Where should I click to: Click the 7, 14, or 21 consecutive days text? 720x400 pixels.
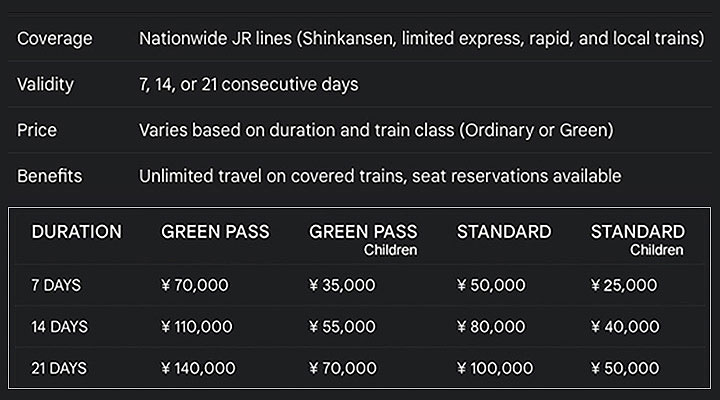tap(248, 85)
